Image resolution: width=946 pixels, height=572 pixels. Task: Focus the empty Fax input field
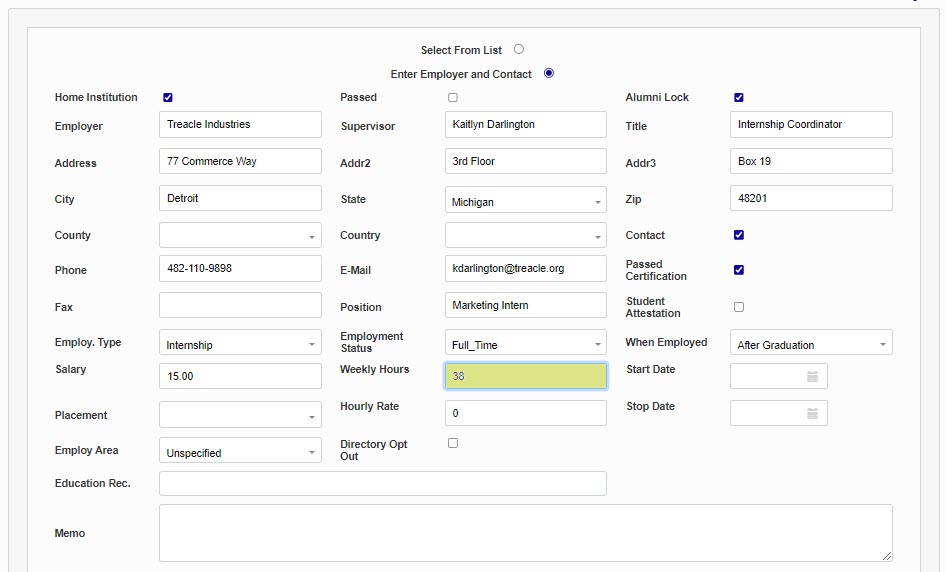240,306
